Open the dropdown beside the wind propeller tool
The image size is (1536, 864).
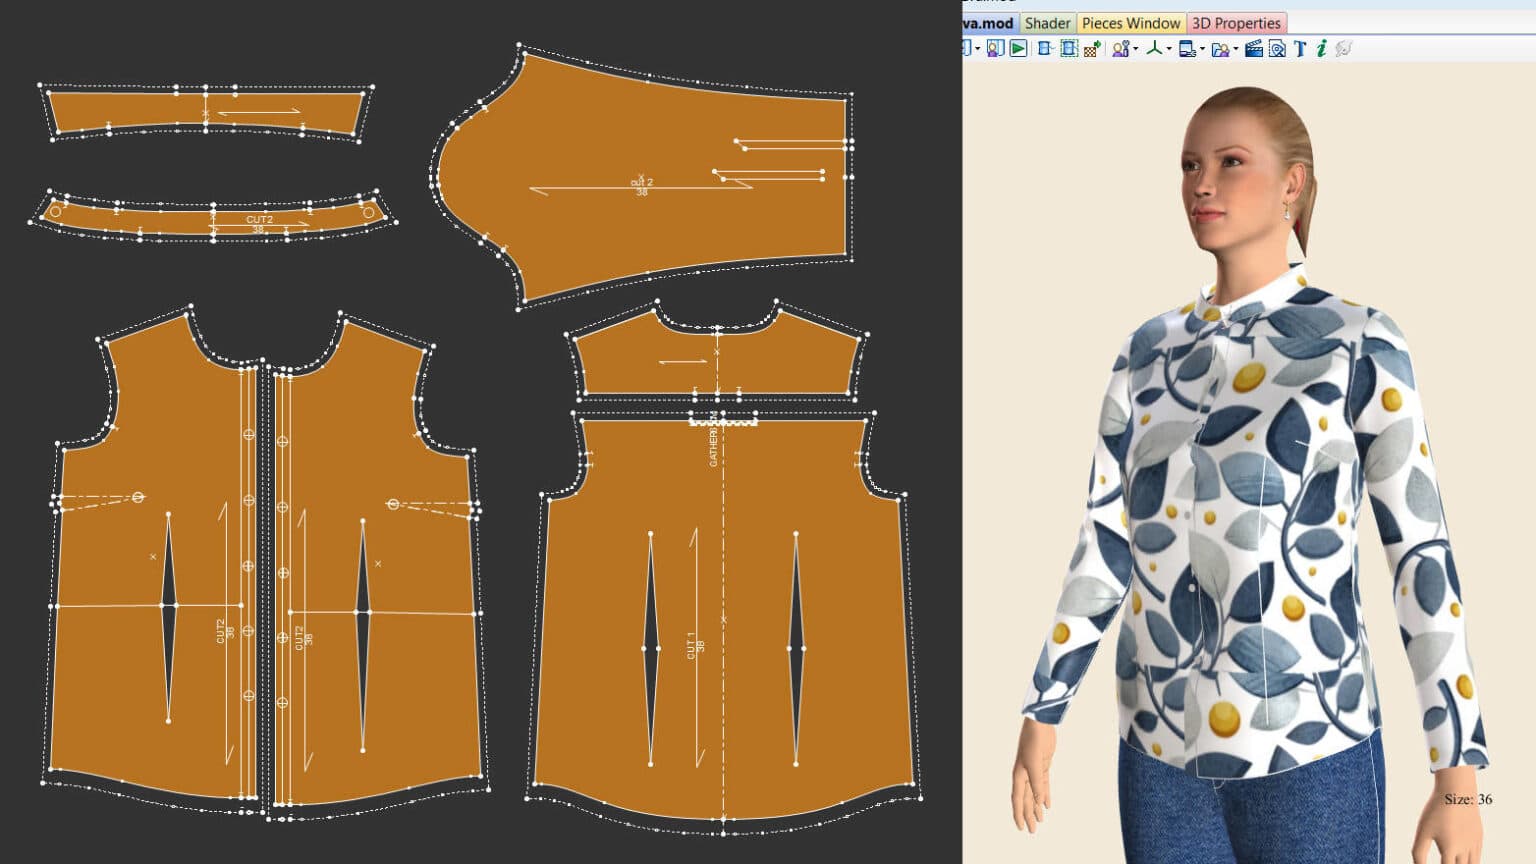pos(1168,48)
